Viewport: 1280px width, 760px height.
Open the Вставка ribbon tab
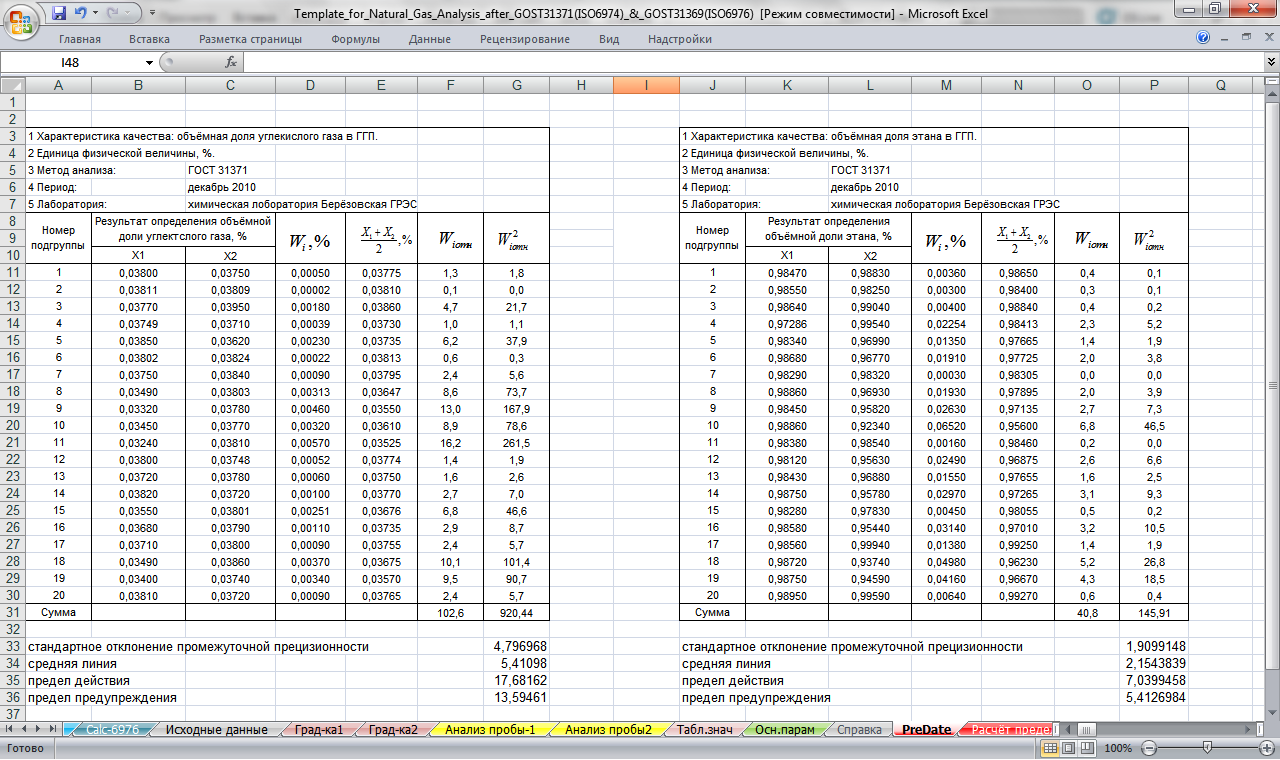tap(149, 39)
